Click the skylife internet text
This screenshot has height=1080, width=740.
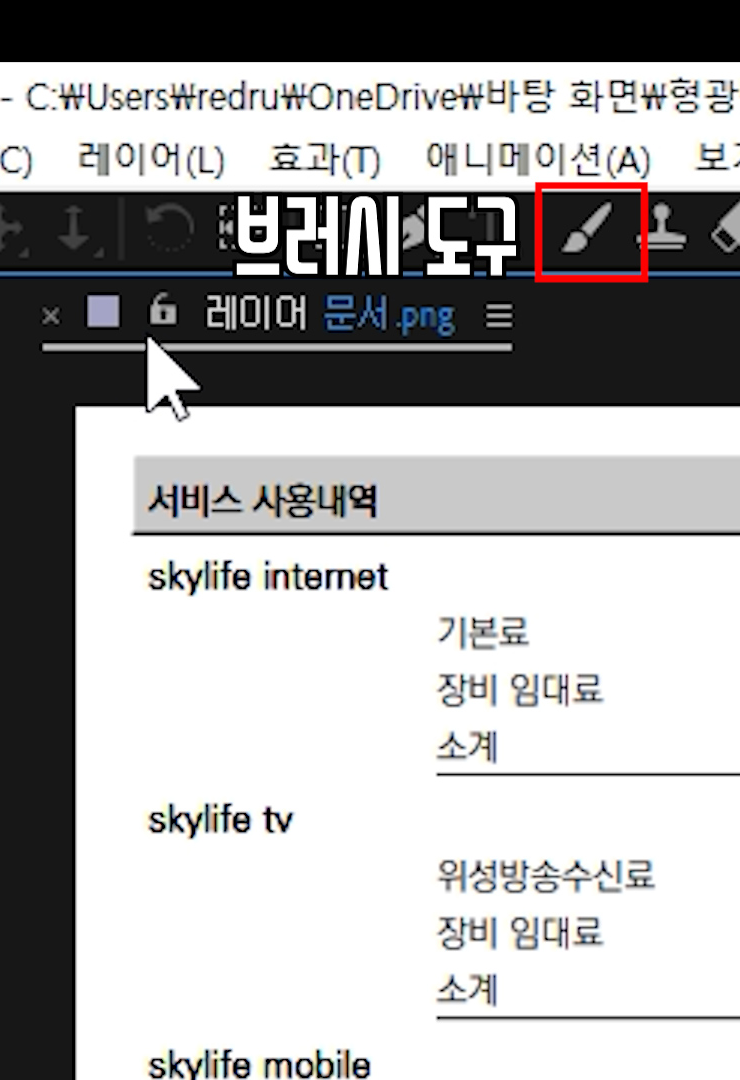point(268,577)
